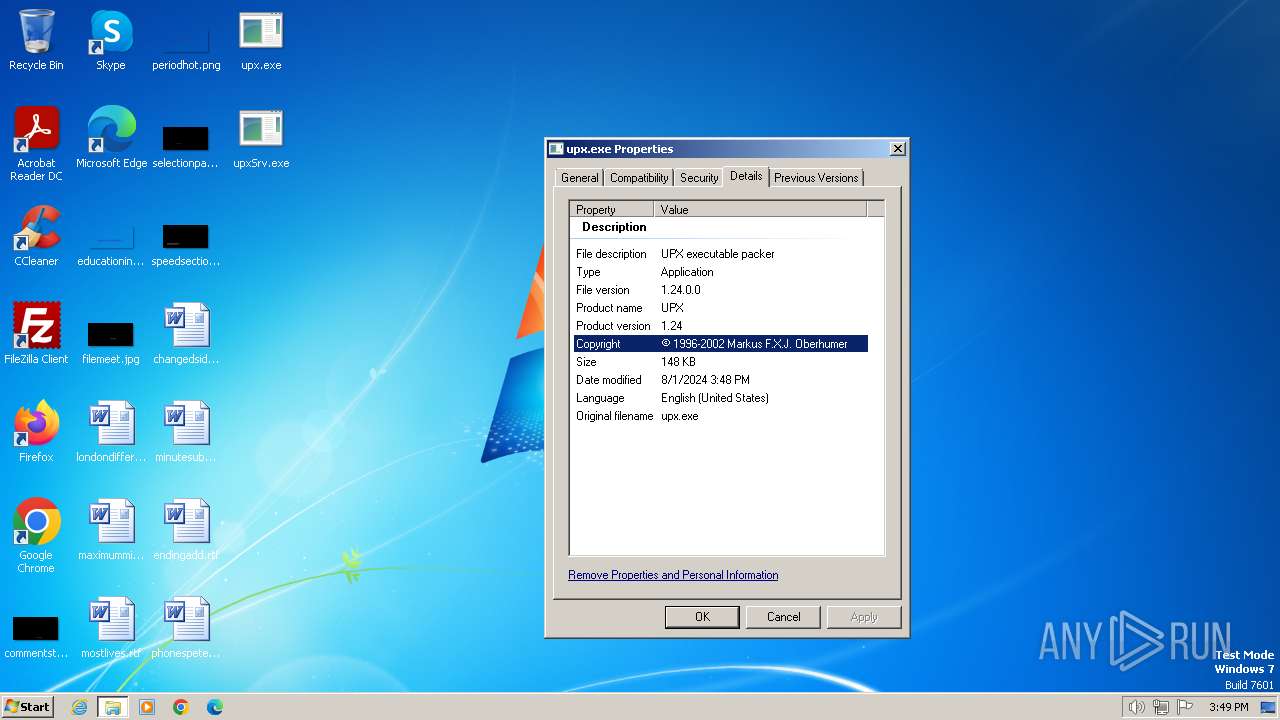Viewport: 1280px width, 720px height.
Task: Select the File description row
Action: coord(721,254)
